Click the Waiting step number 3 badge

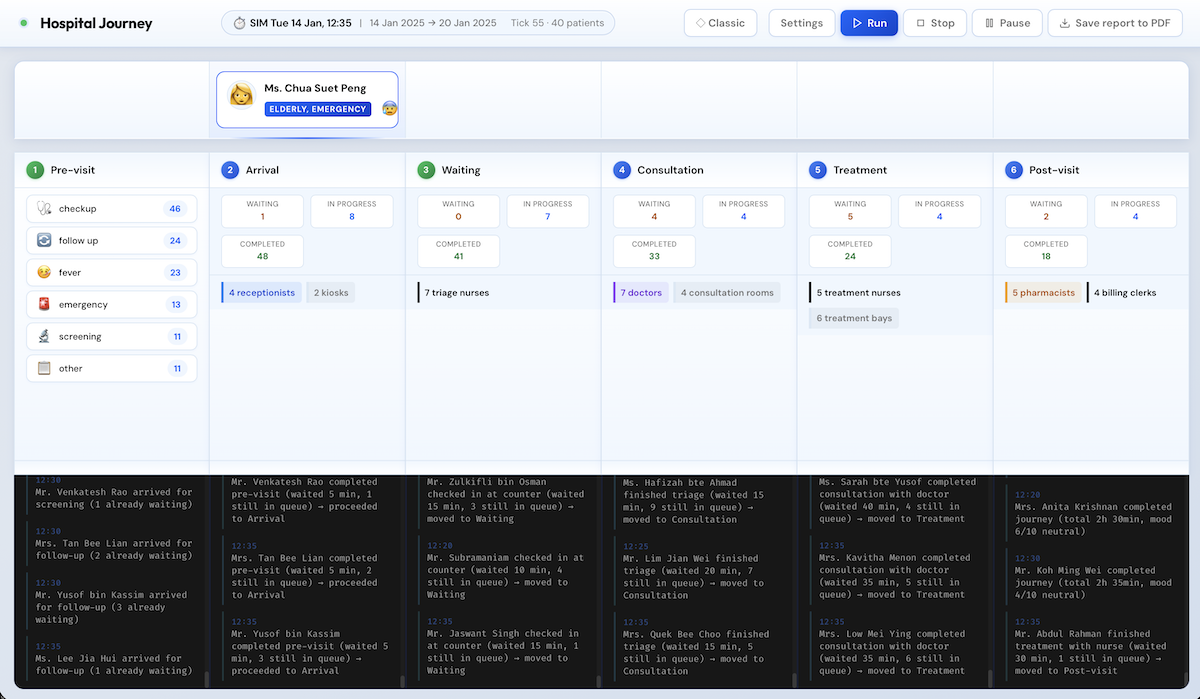pyautogui.click(x=426, y=170)
